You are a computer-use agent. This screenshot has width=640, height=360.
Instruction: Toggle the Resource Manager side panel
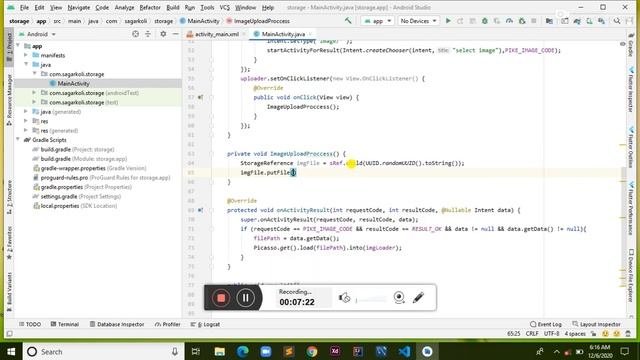[x=9, y=99]
